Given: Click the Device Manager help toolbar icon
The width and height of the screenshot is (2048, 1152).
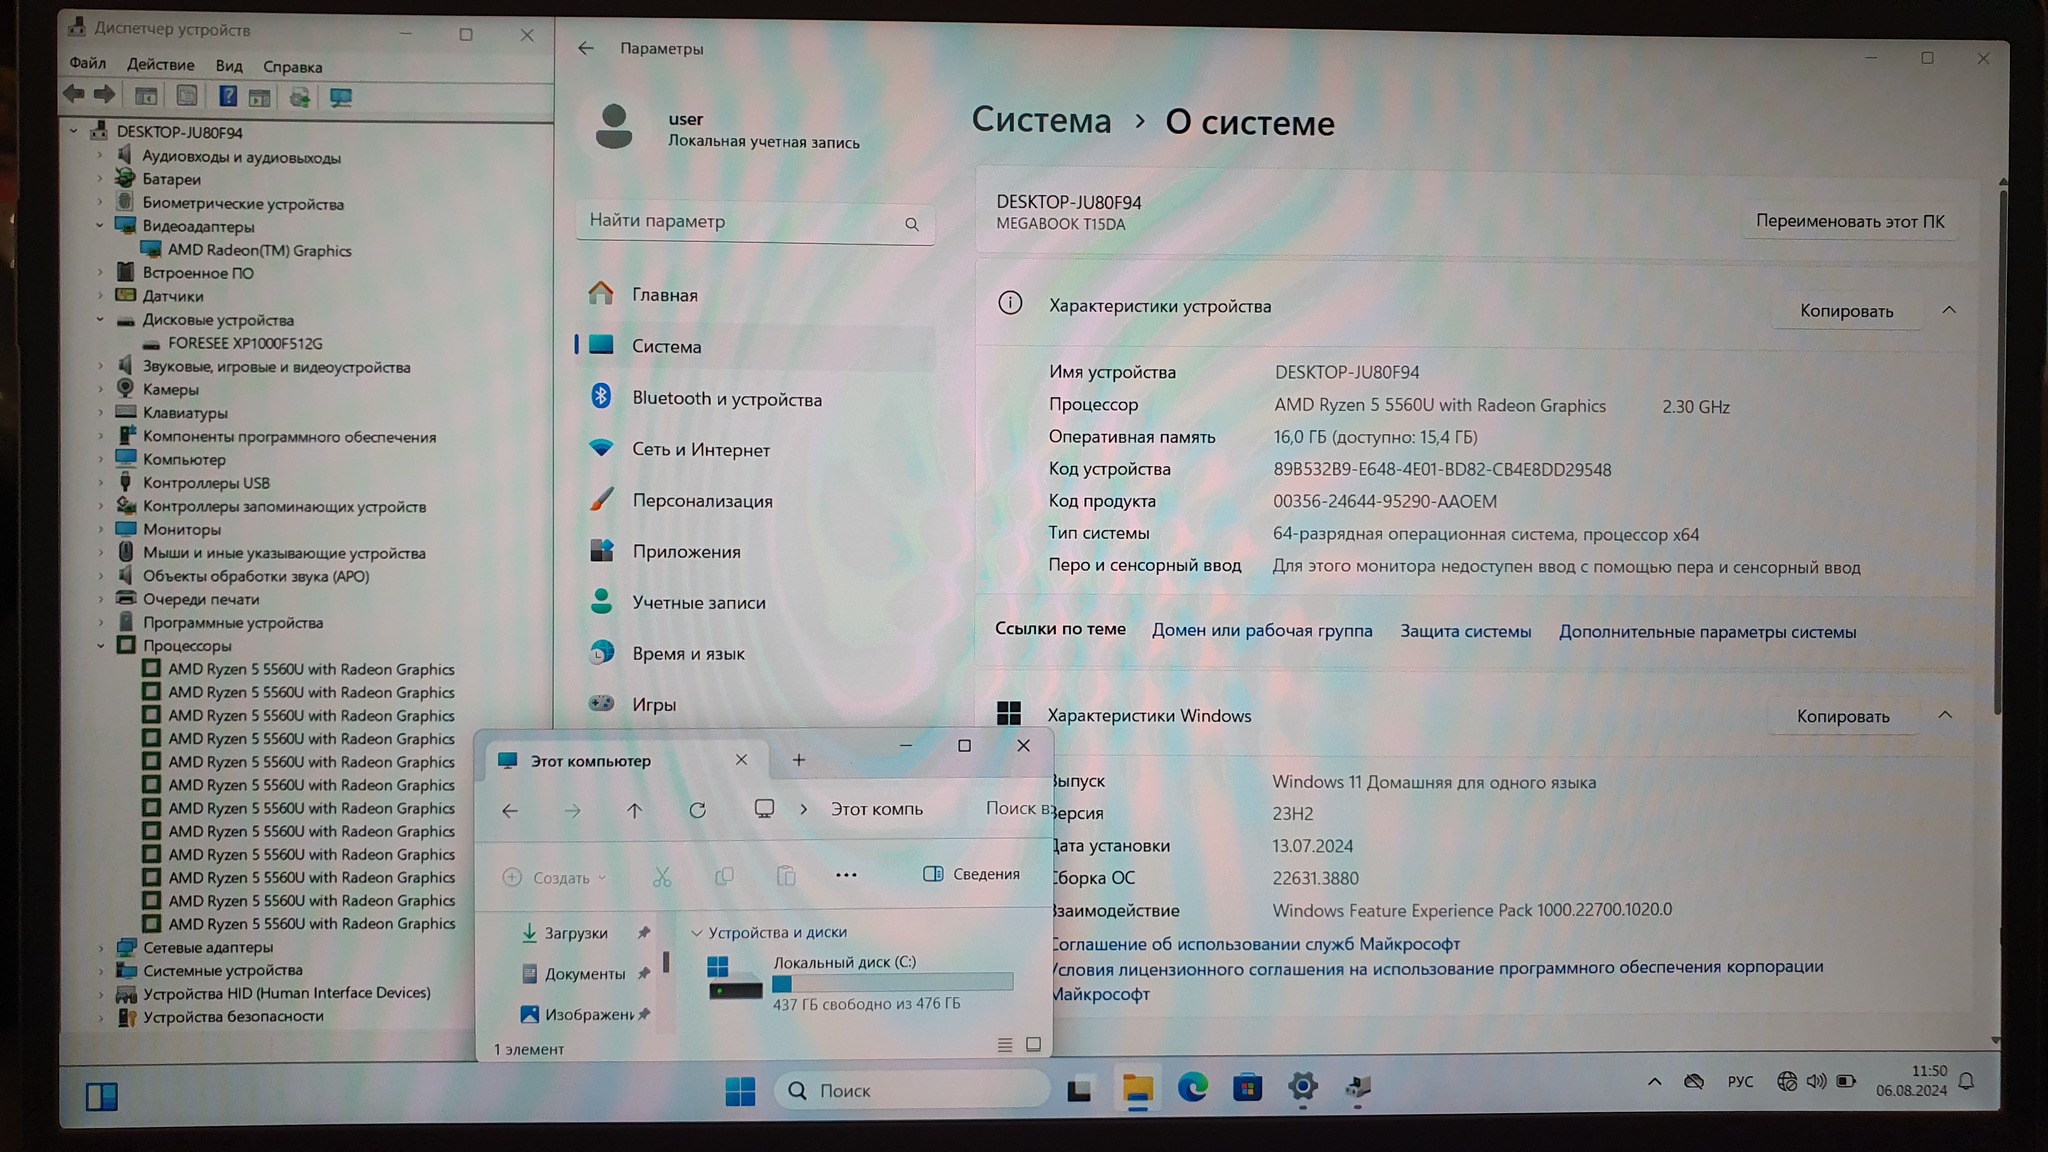Looking at the screenshot, I should click(228, 96).
